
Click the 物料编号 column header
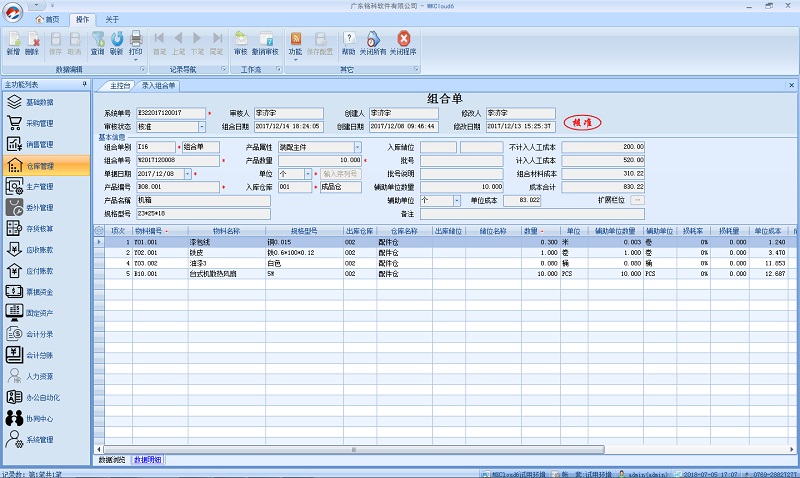click(160, 231)
